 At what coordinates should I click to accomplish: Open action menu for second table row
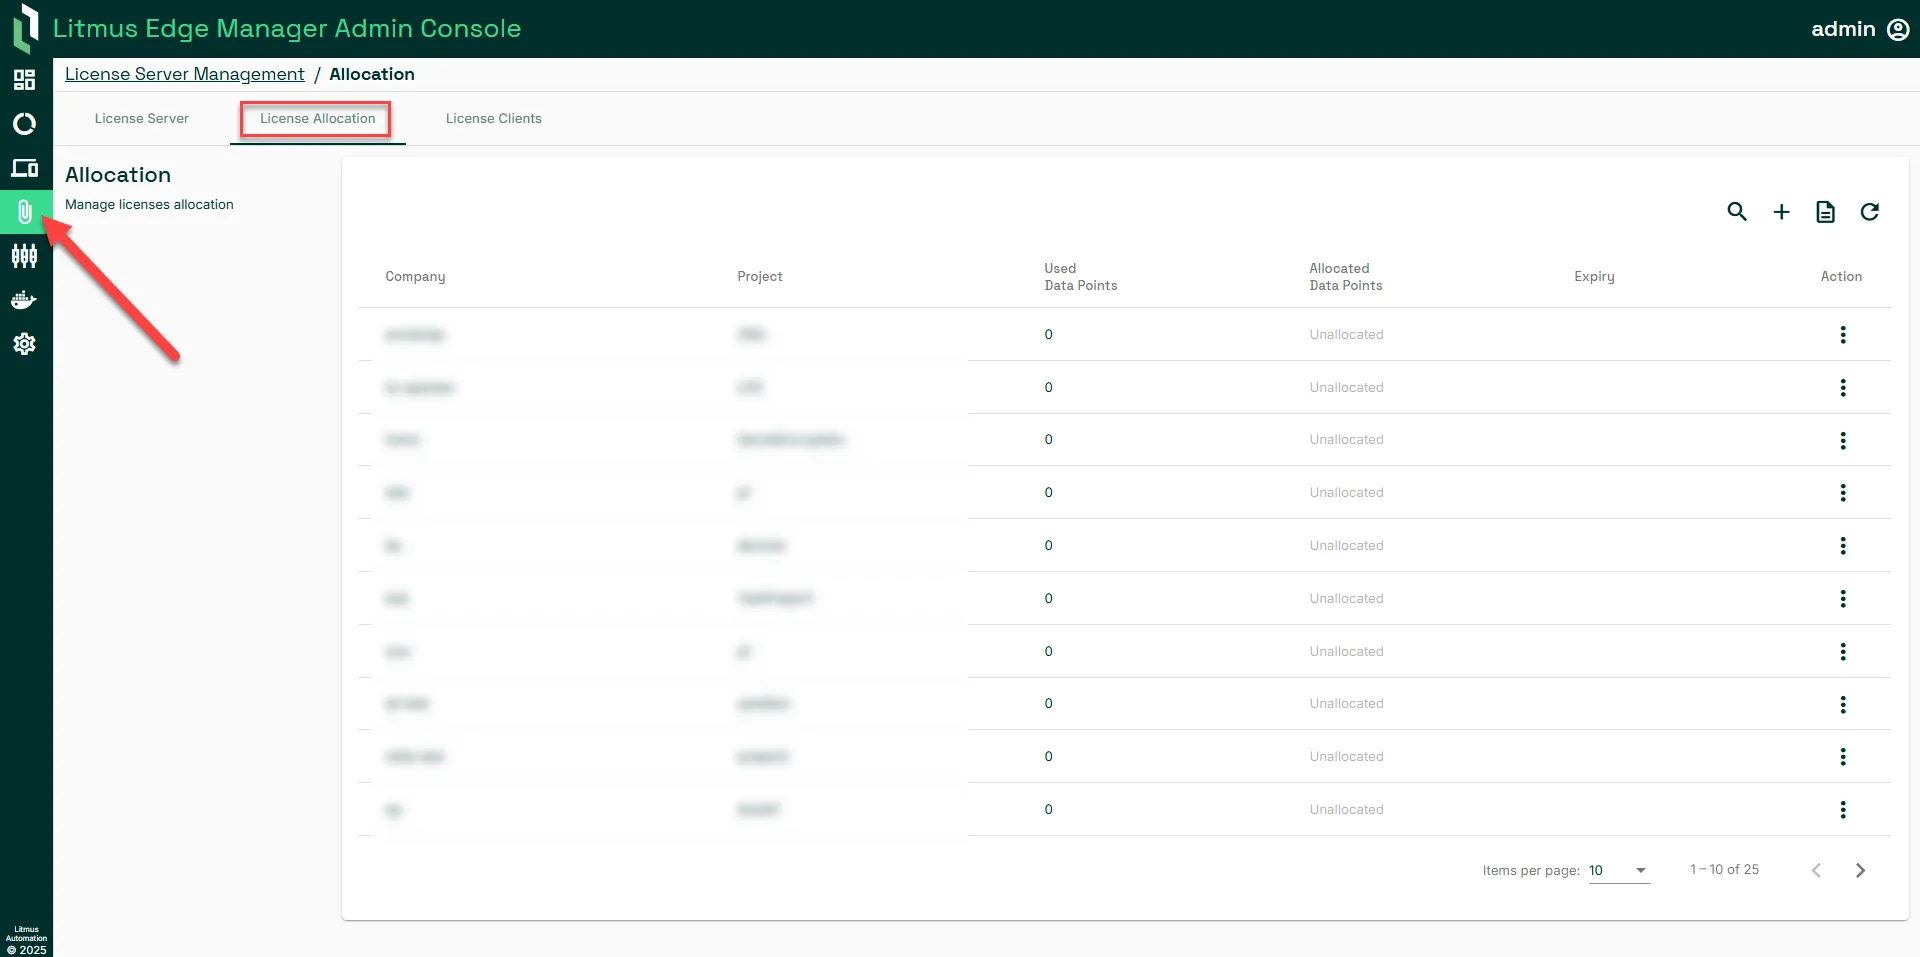pos(1842,388)
